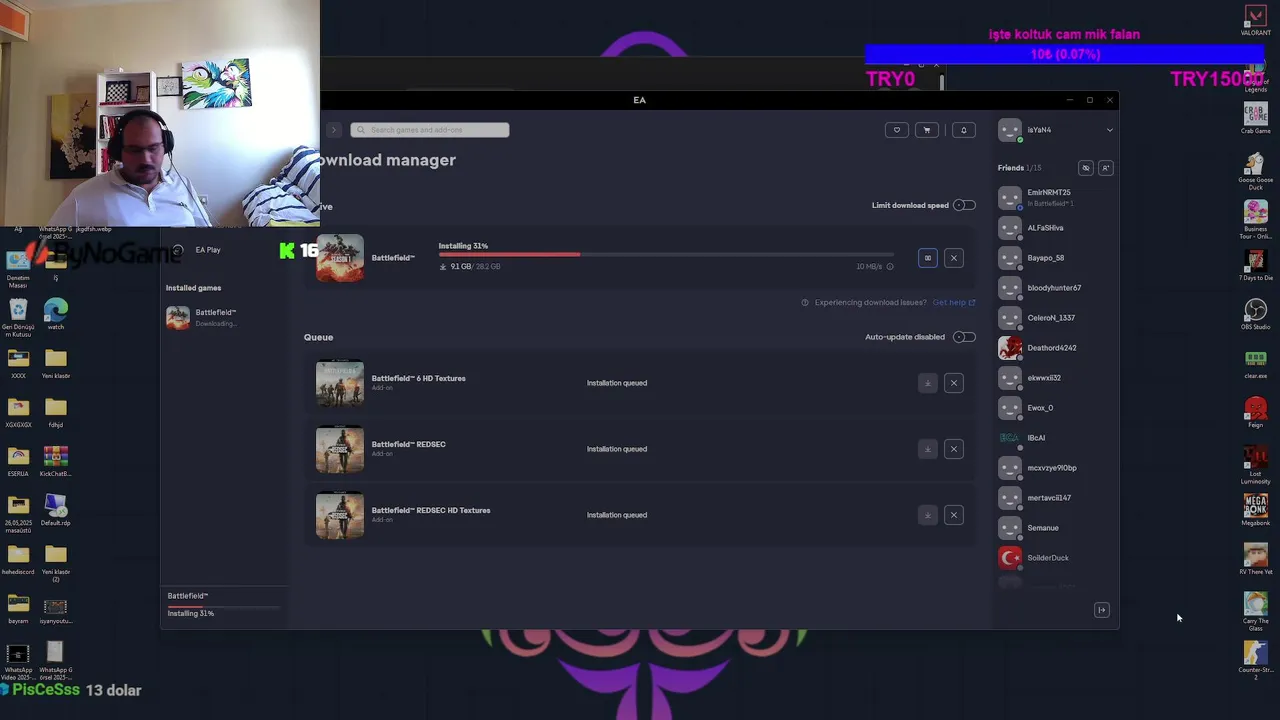This screenshot has width=1280, height=720.
Task: Select the Feign desktop icon
Action: pyautogui.click(x=1255, y=412)
